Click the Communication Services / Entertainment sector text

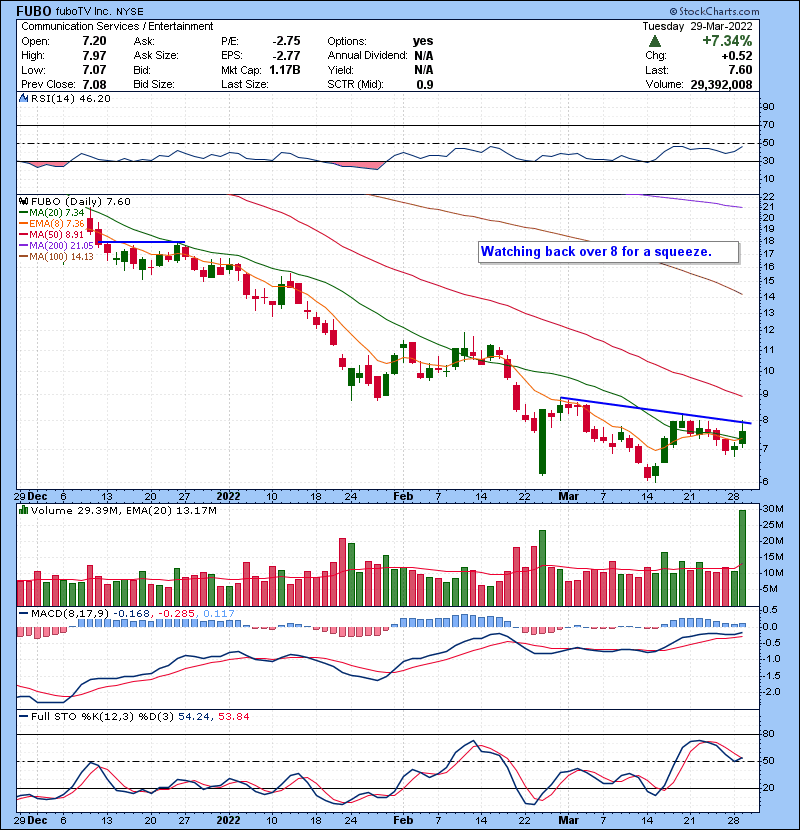pos(117,26)
